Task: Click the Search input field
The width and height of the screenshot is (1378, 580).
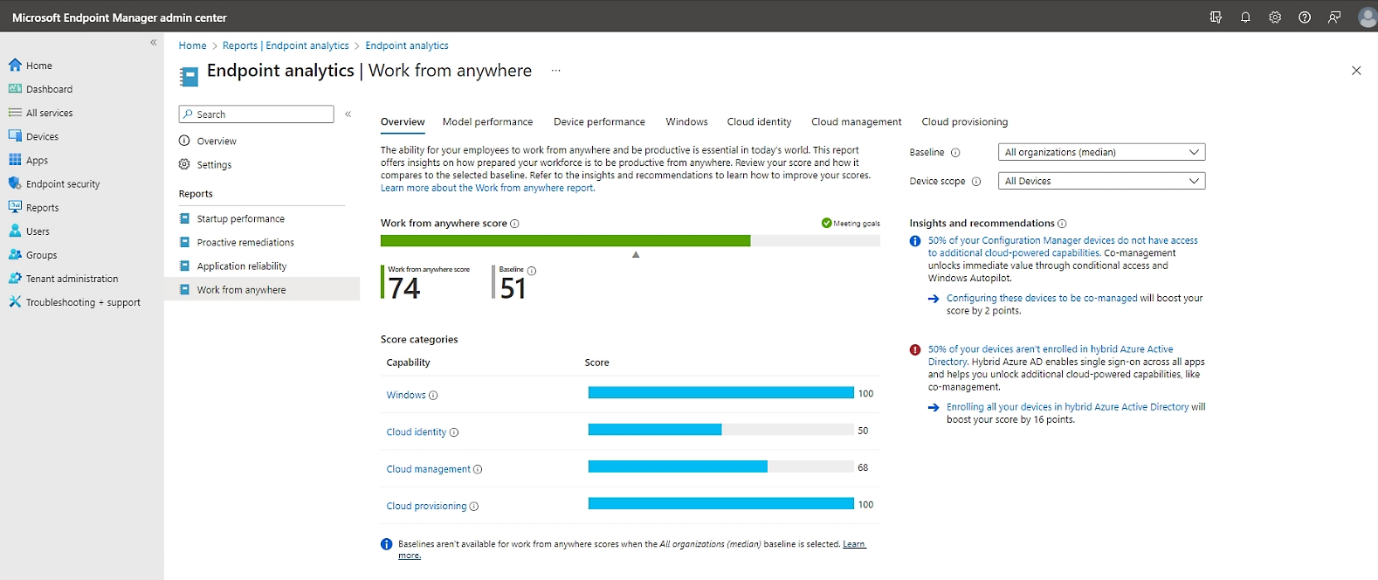Action: coord(256,114)
